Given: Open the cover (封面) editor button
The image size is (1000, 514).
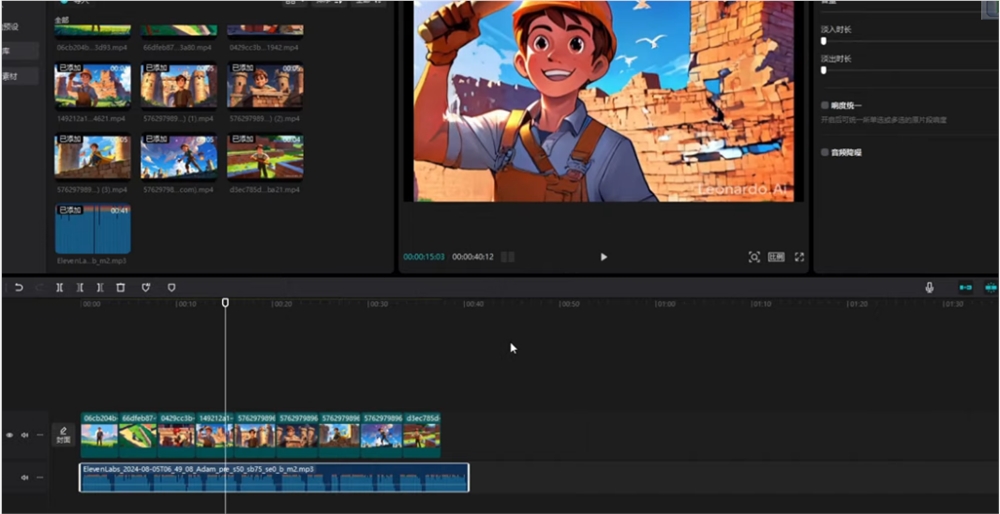Looking at the screenshot, I should (63, 435).
